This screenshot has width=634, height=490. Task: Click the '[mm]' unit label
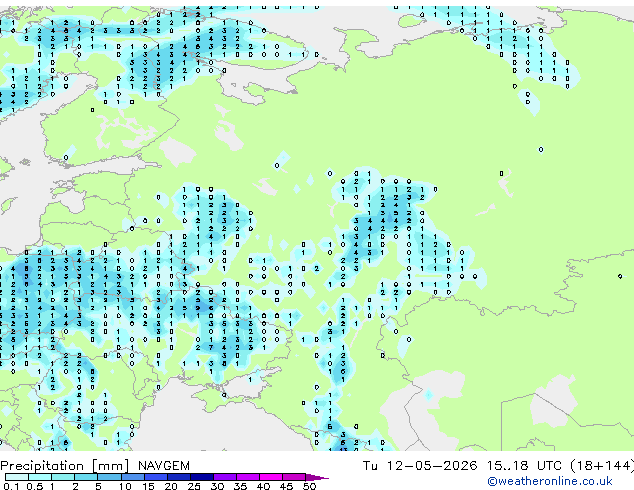tap(111, 466)
